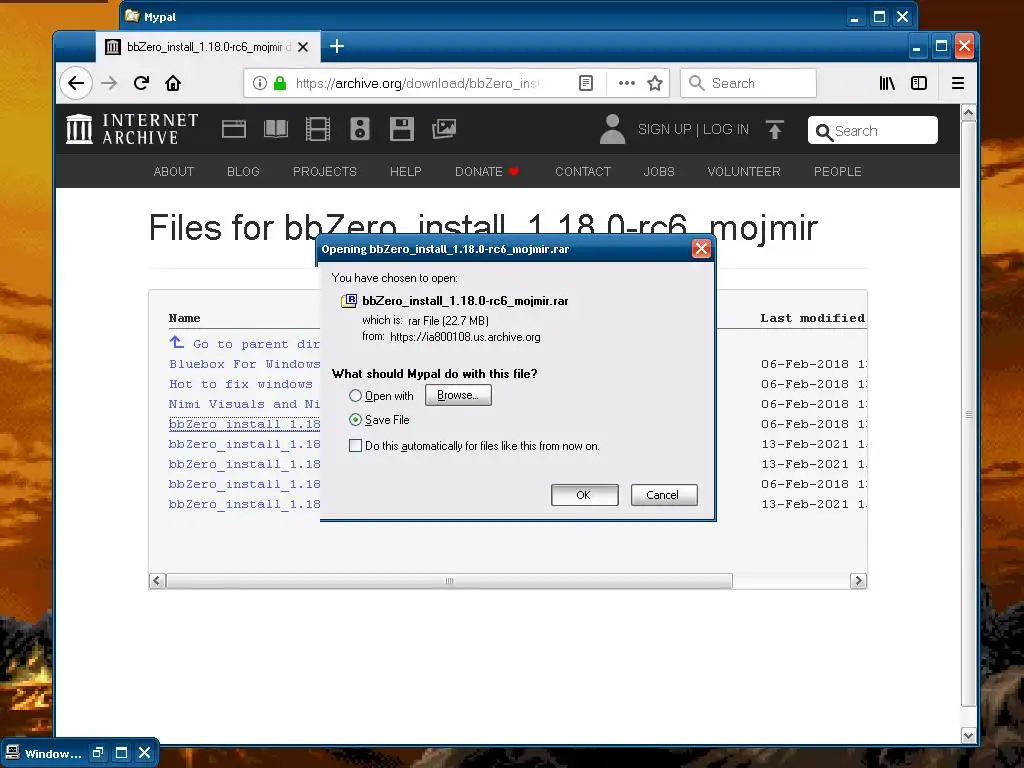Click the Internet Archive logo
The image size is (1024, 768).
[132, 129]
